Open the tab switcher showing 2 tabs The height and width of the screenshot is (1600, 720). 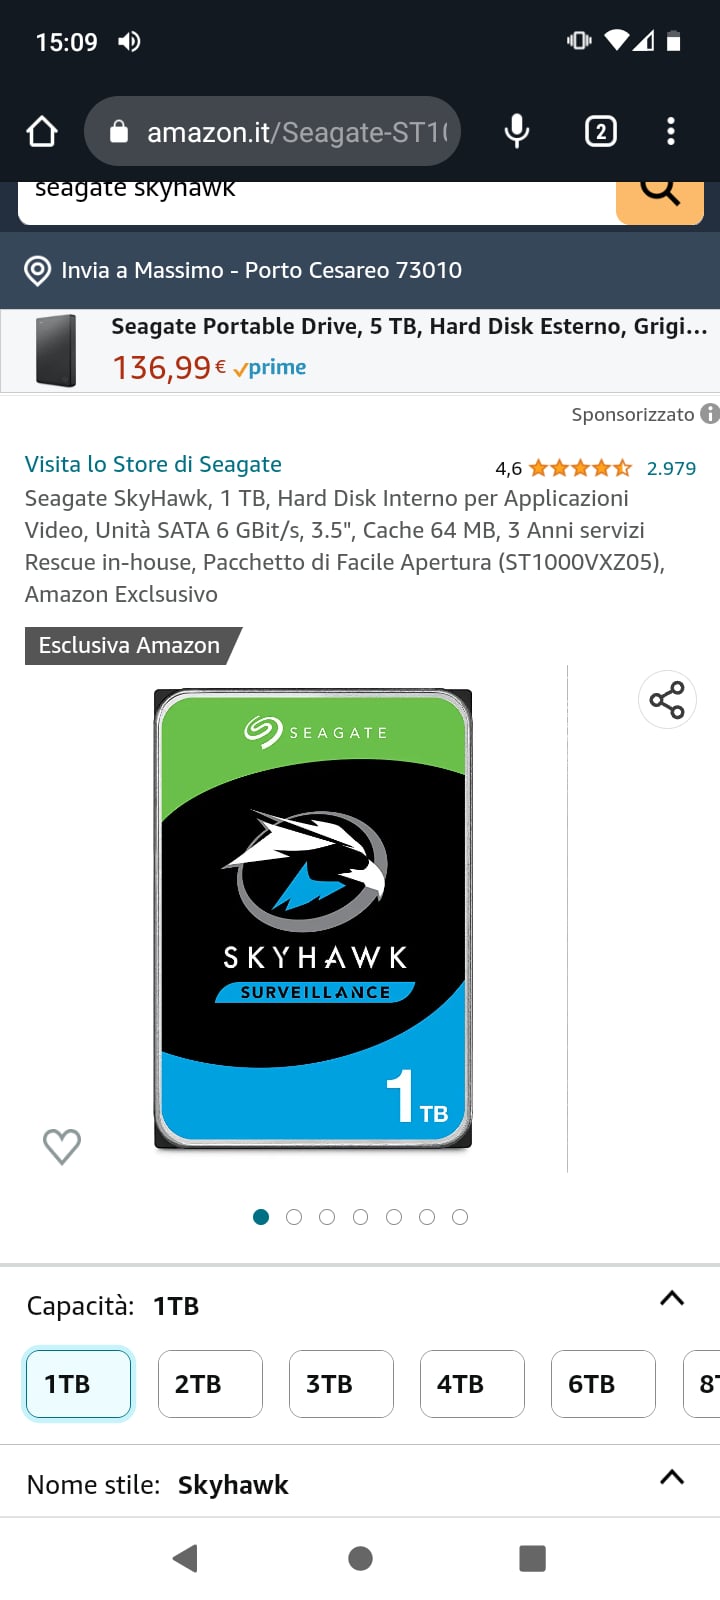tap(600, 131)
